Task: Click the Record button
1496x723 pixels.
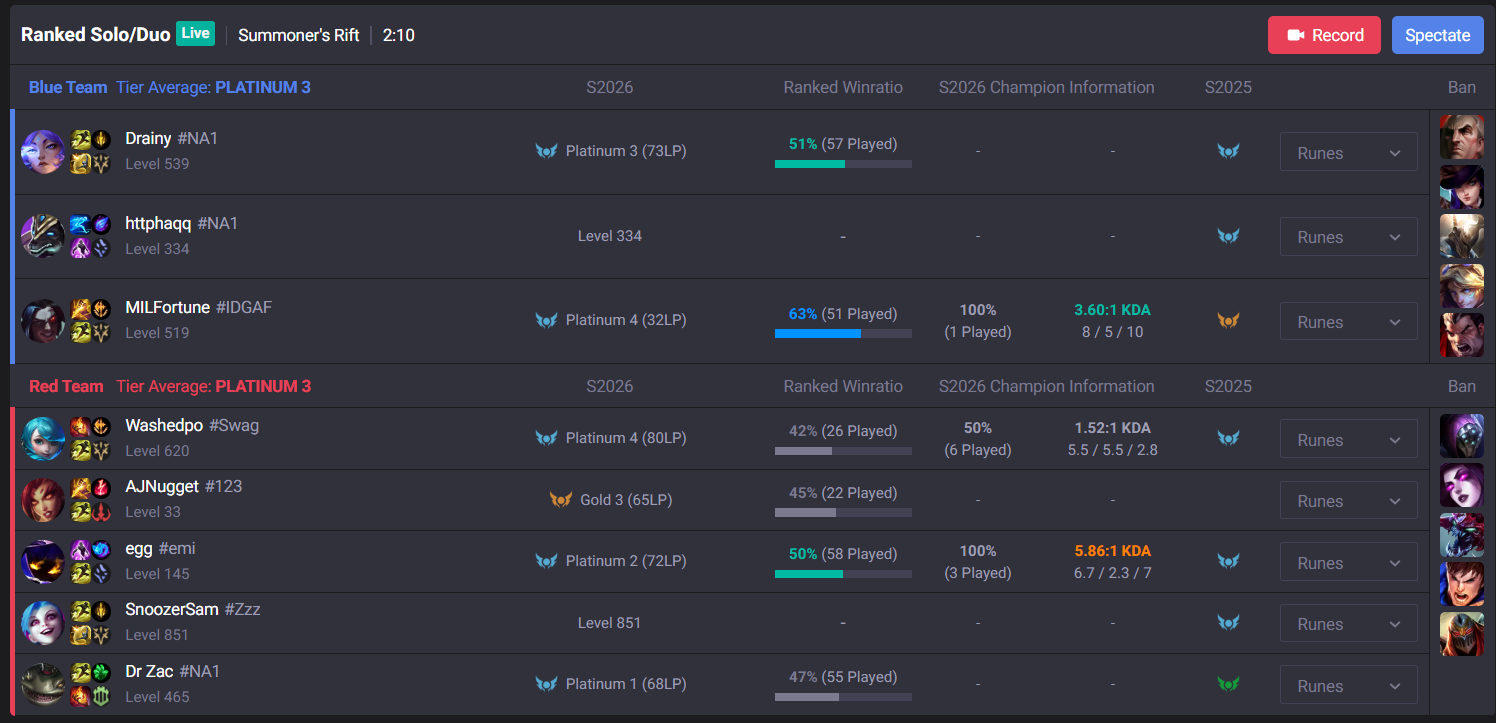Action: point(1324,35)
